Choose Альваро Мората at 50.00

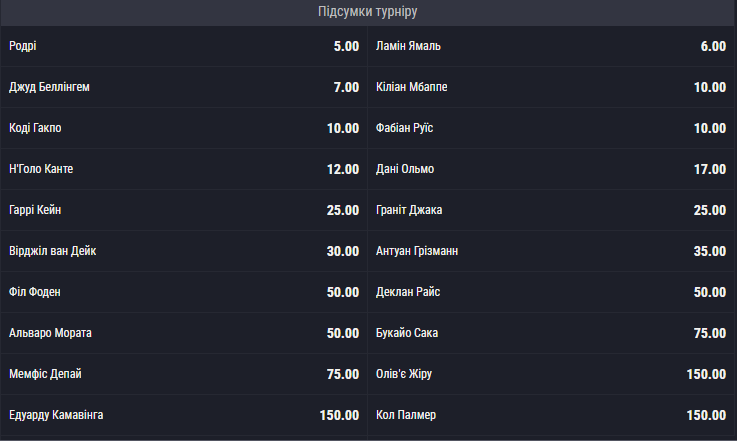(184, 332)
